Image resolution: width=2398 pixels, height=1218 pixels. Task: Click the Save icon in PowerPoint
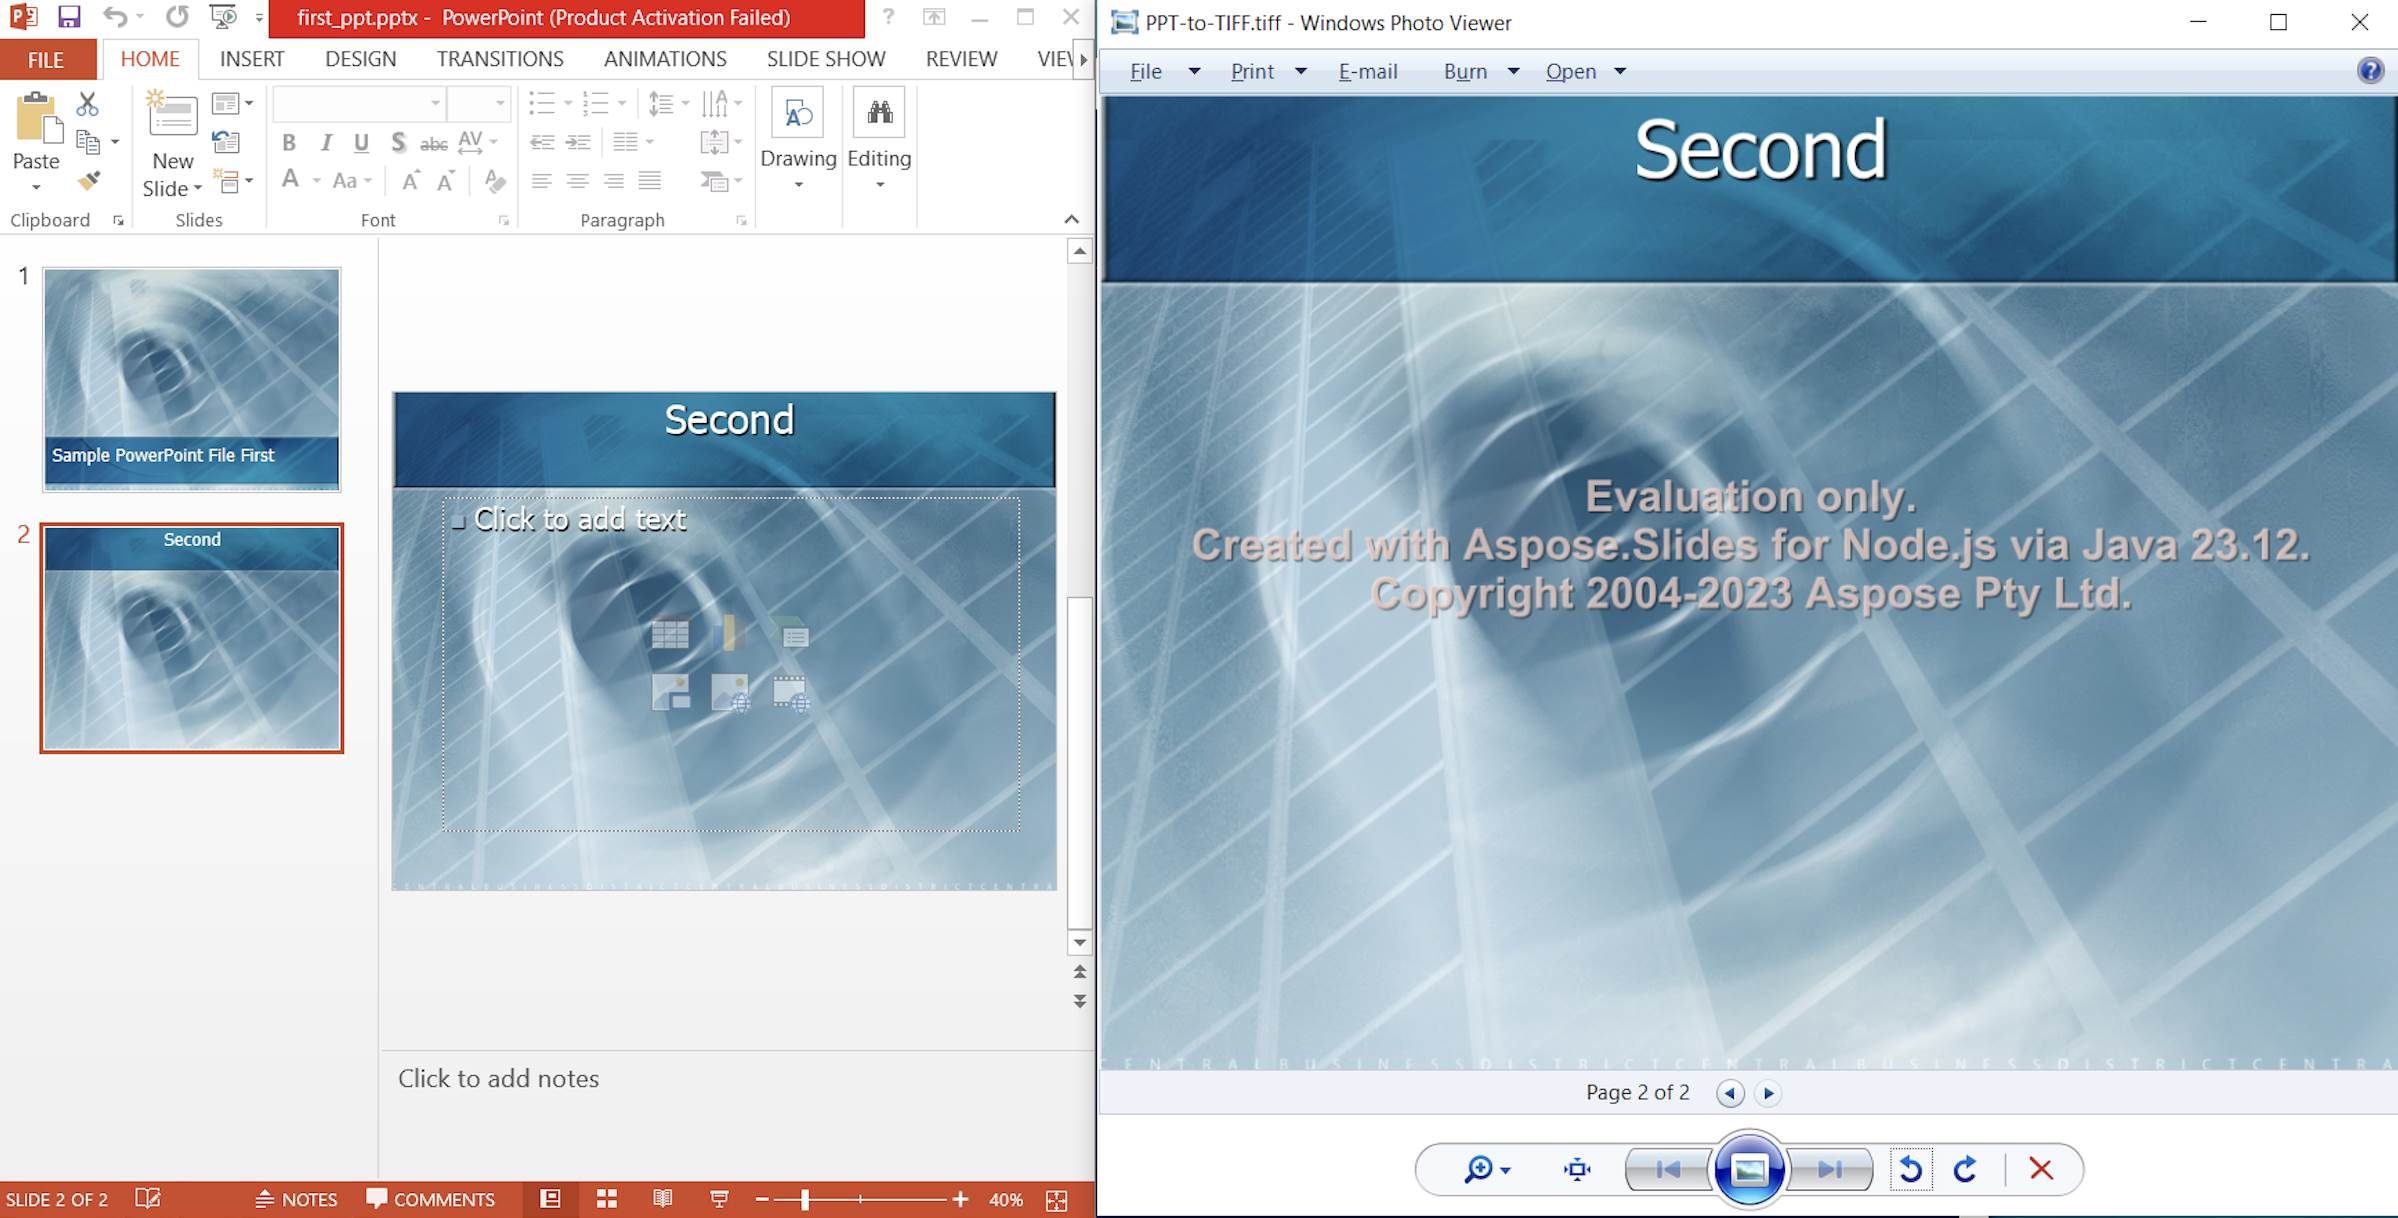click(x=68, y=17)
